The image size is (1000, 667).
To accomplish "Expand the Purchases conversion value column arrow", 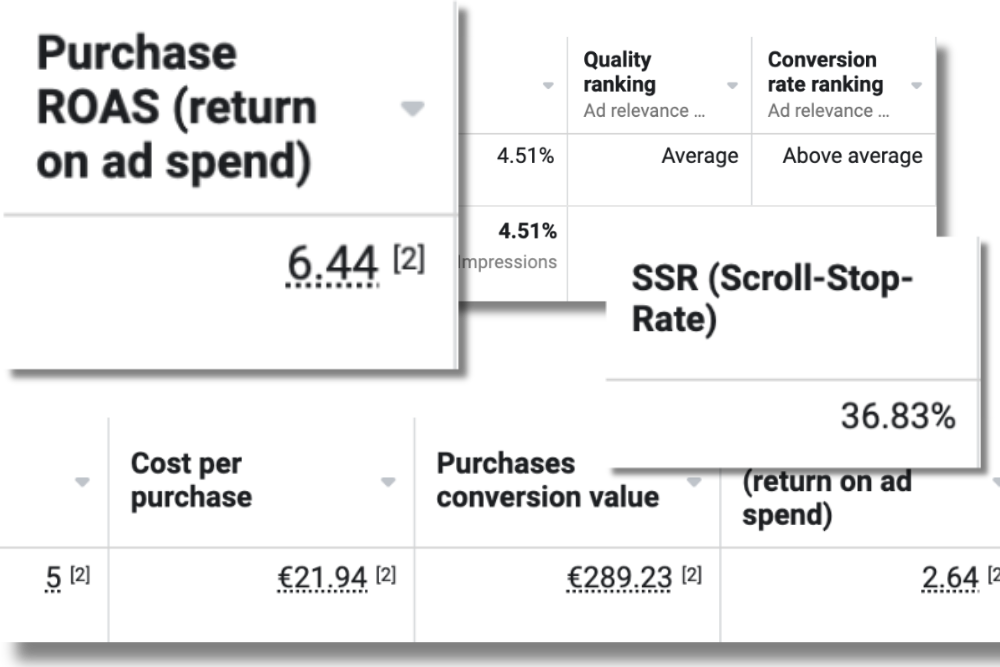I will tap(694, 481).
